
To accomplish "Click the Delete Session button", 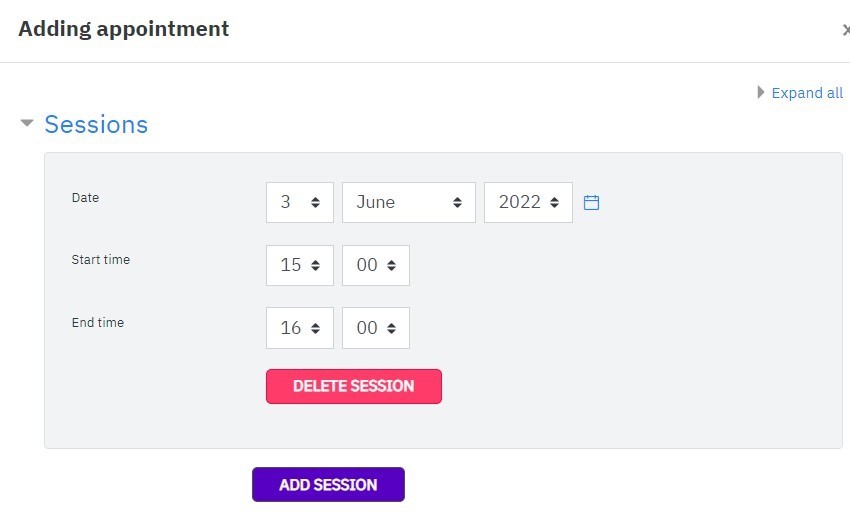I will [353, 386].
